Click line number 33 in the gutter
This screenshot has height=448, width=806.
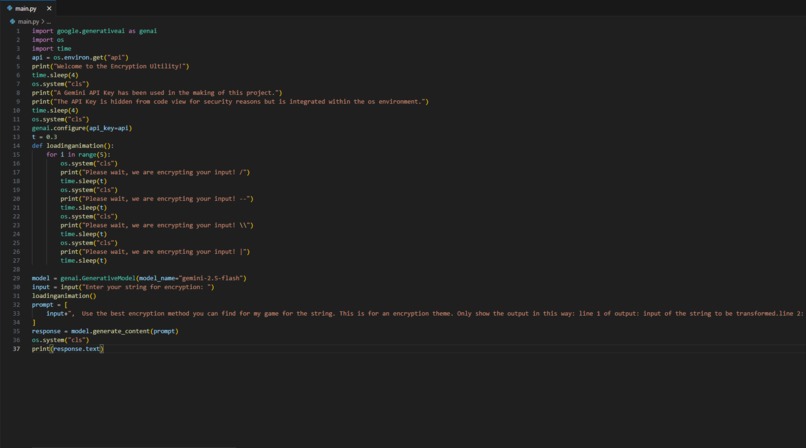click(16, 314)
